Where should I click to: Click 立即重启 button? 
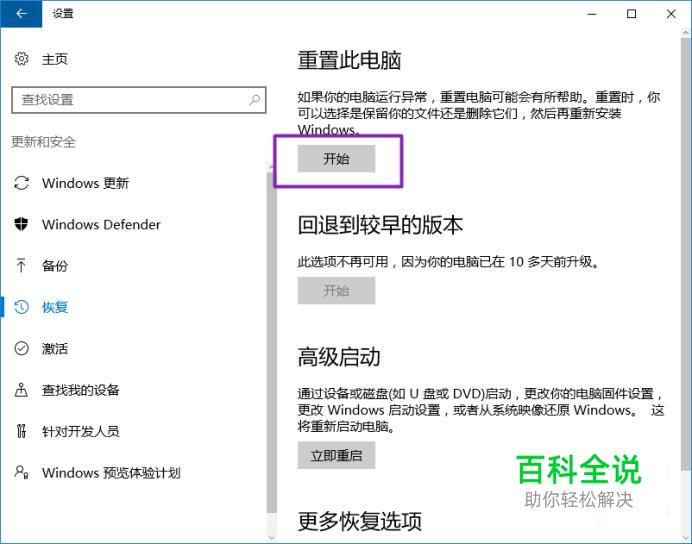point(336,455)
